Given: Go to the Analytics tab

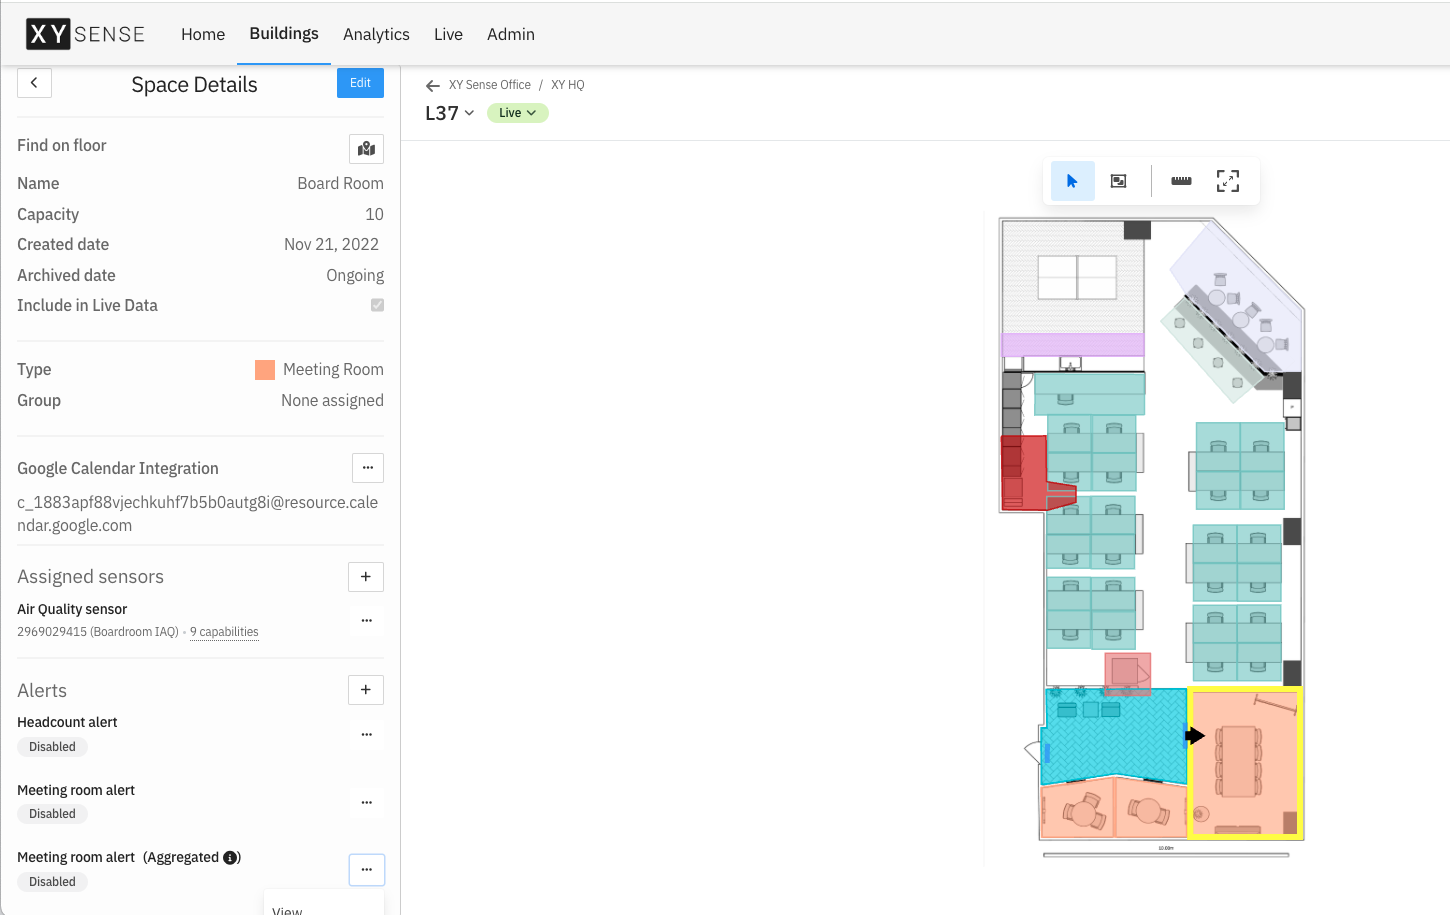Looking at the screenshot, I should click(376, 34).
